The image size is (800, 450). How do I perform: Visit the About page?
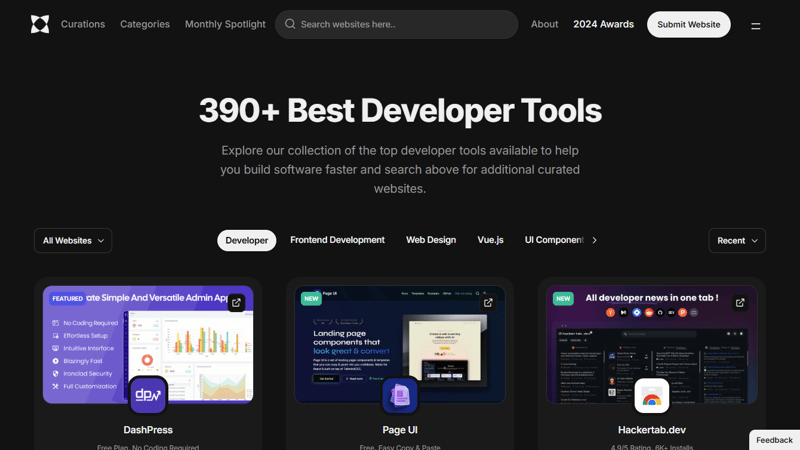click(x=544, y=24)
